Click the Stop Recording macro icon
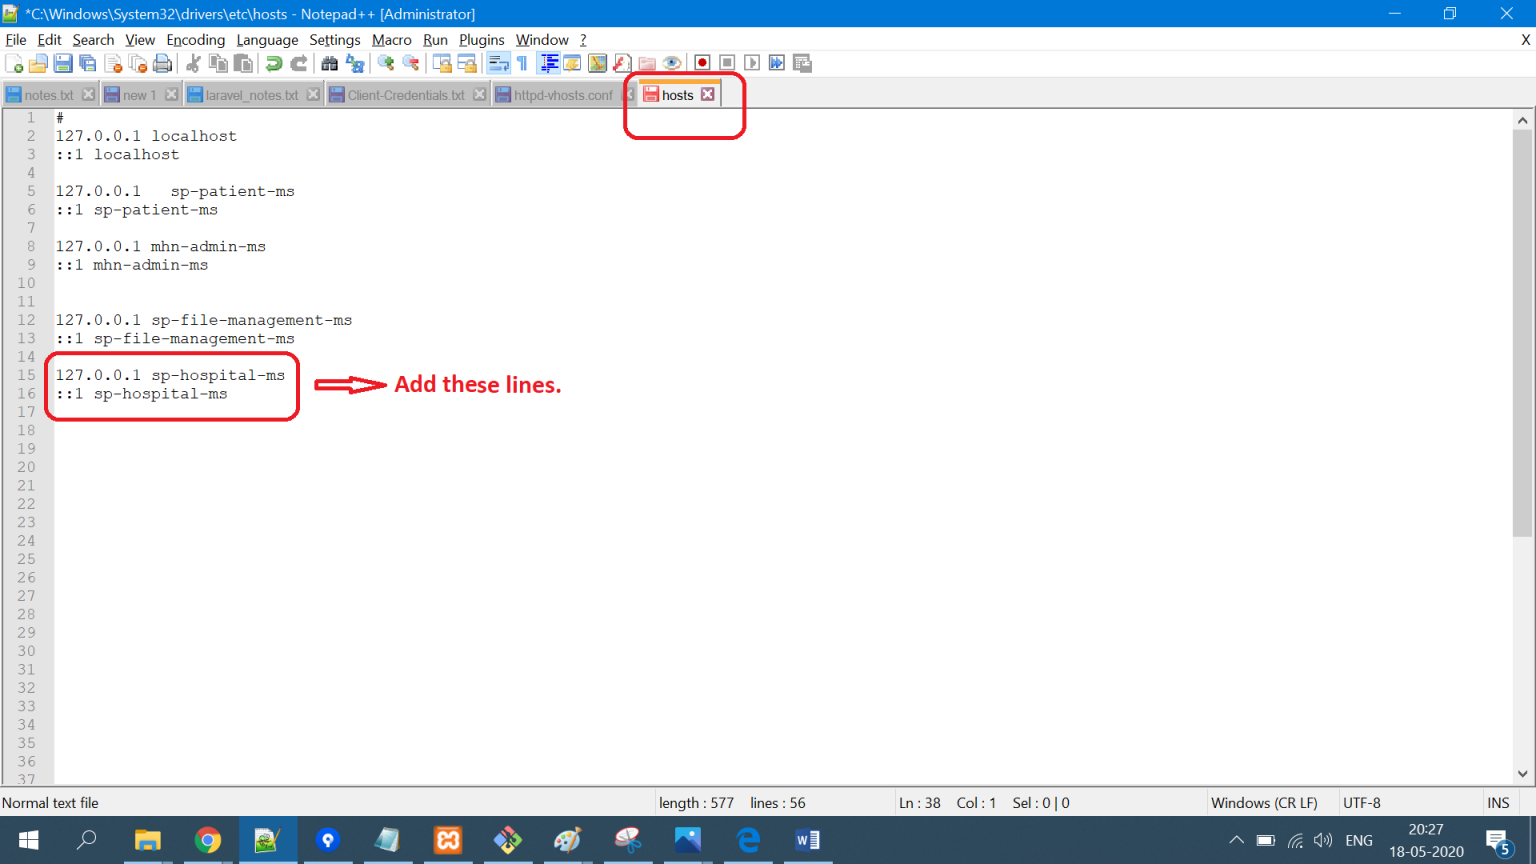Viewport: 1536px width, 864px height. (x=727, y=63)
